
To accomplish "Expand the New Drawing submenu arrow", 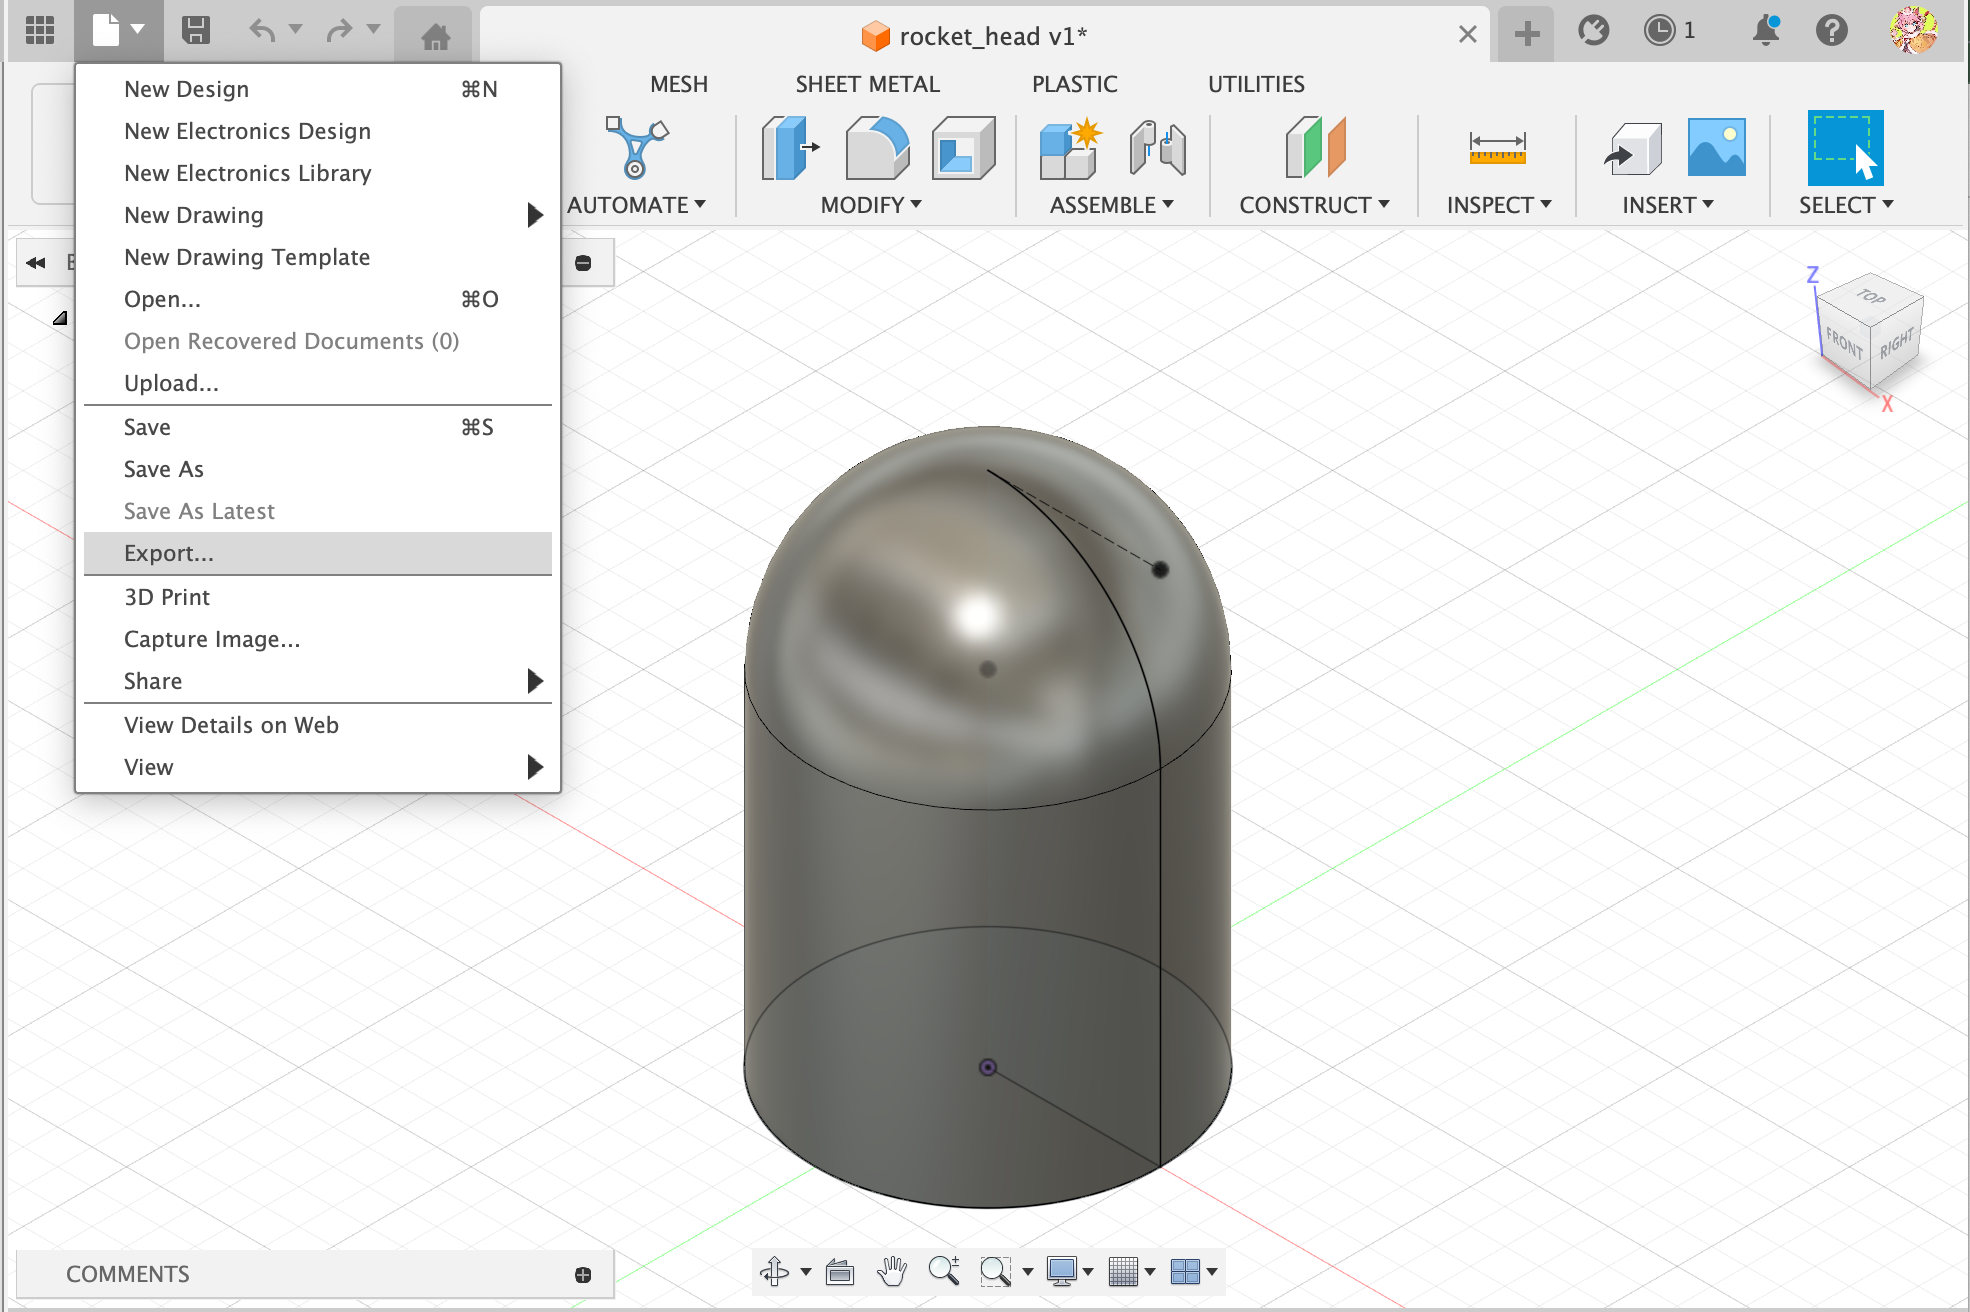I will click(x=535, y=215).
